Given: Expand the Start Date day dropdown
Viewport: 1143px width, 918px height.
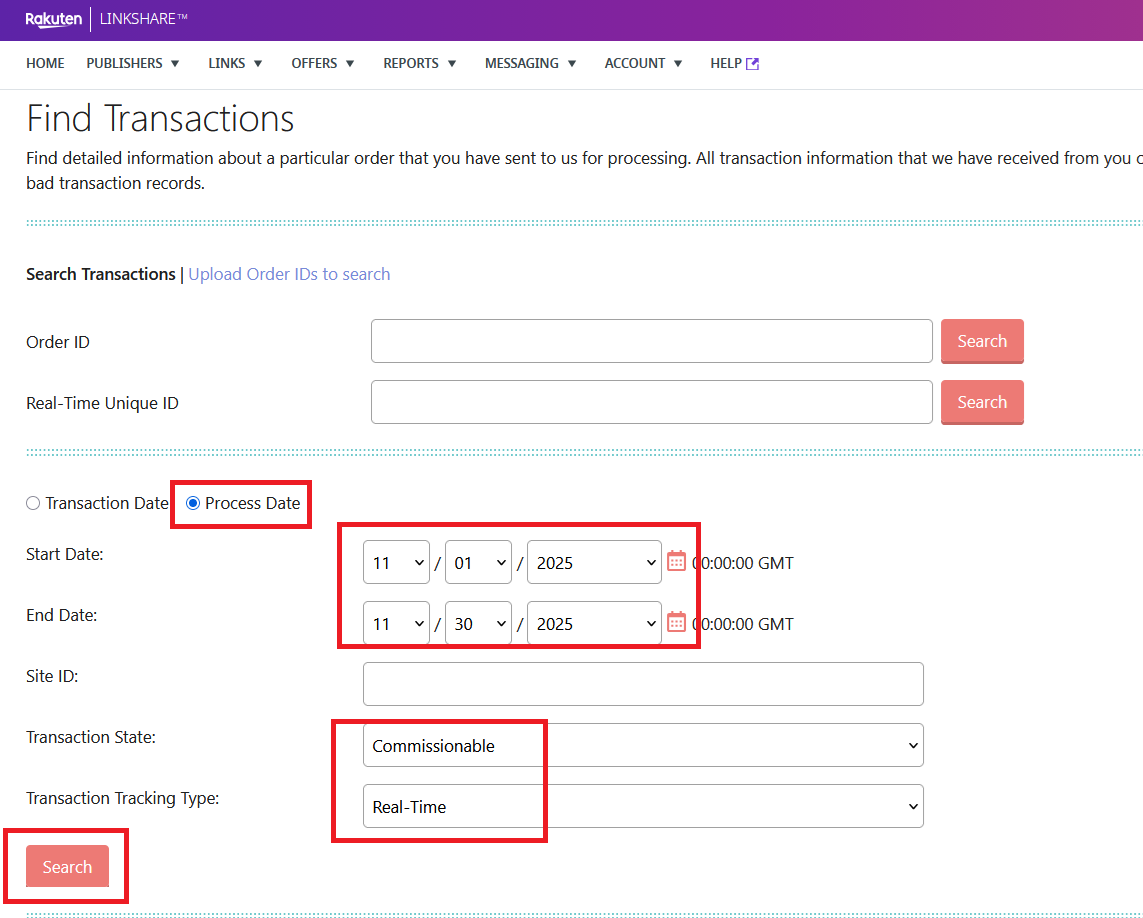Looking at the screenshot, I should [478, 563].
